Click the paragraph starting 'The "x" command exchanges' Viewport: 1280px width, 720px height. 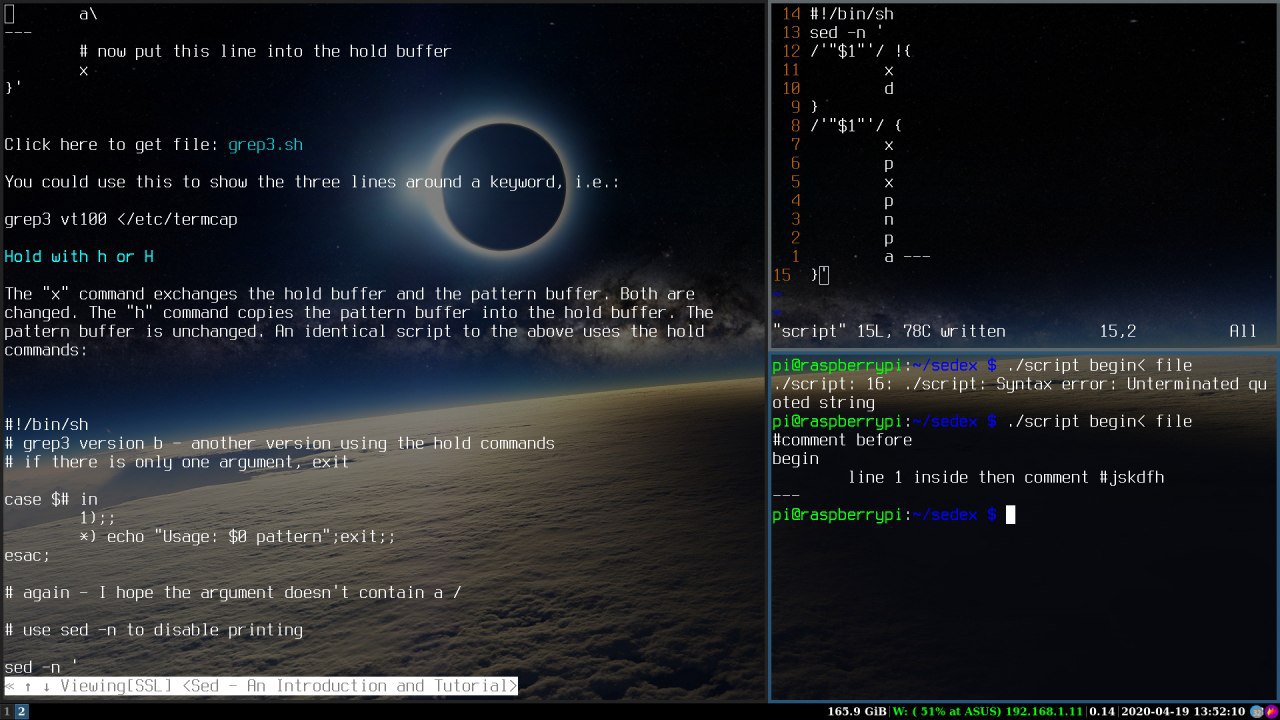click(359, 323)
